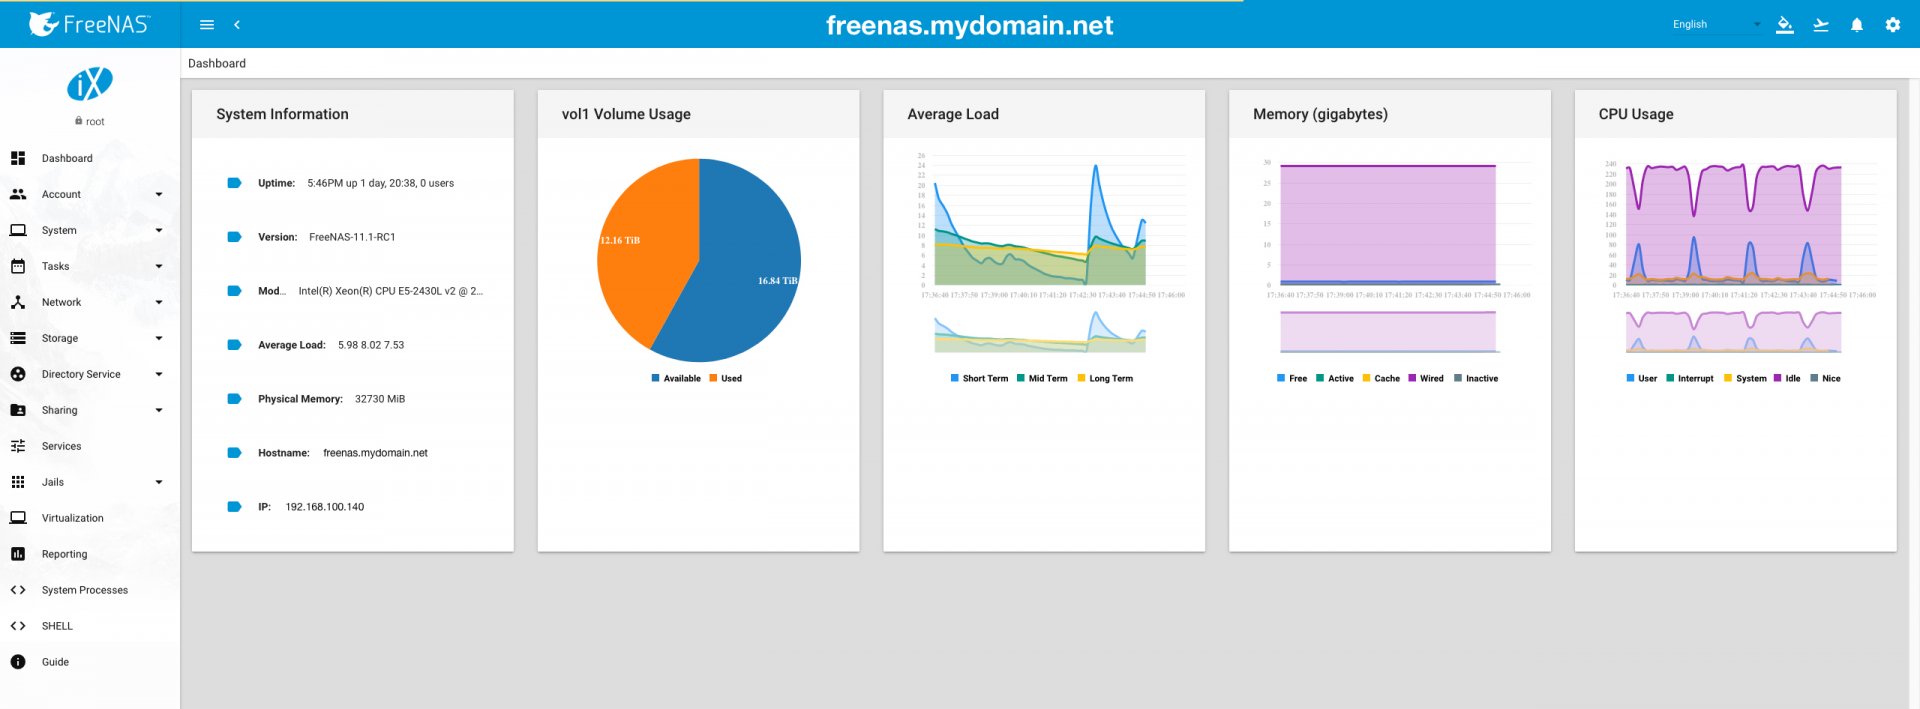Open the notifications bell icon
Image resolution: width=1920 pixels, height=709 pixels.
coord(1857,25)
